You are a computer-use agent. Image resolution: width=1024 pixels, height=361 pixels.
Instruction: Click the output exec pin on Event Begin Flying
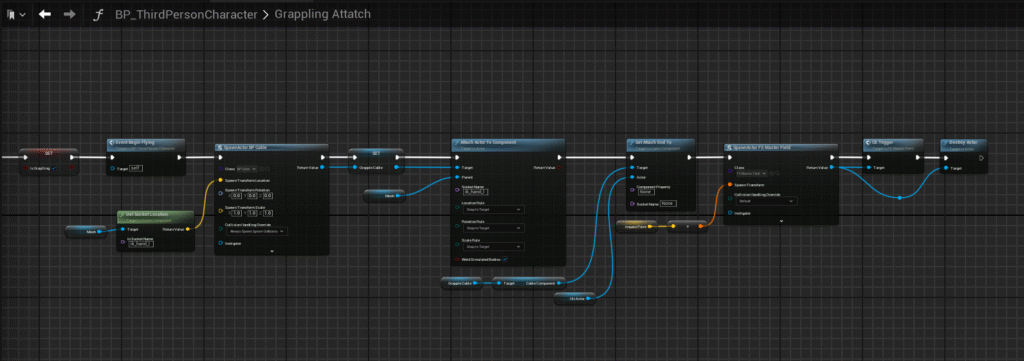(181, 157)
